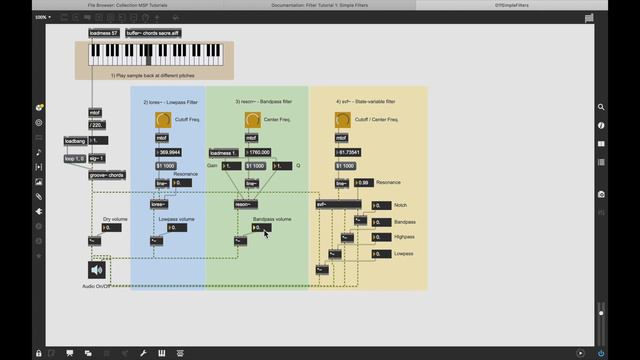Screen dimensions: 640x360
Task: Click the left-arrow icon in left toolbar
Action: (x=39, y=211)
